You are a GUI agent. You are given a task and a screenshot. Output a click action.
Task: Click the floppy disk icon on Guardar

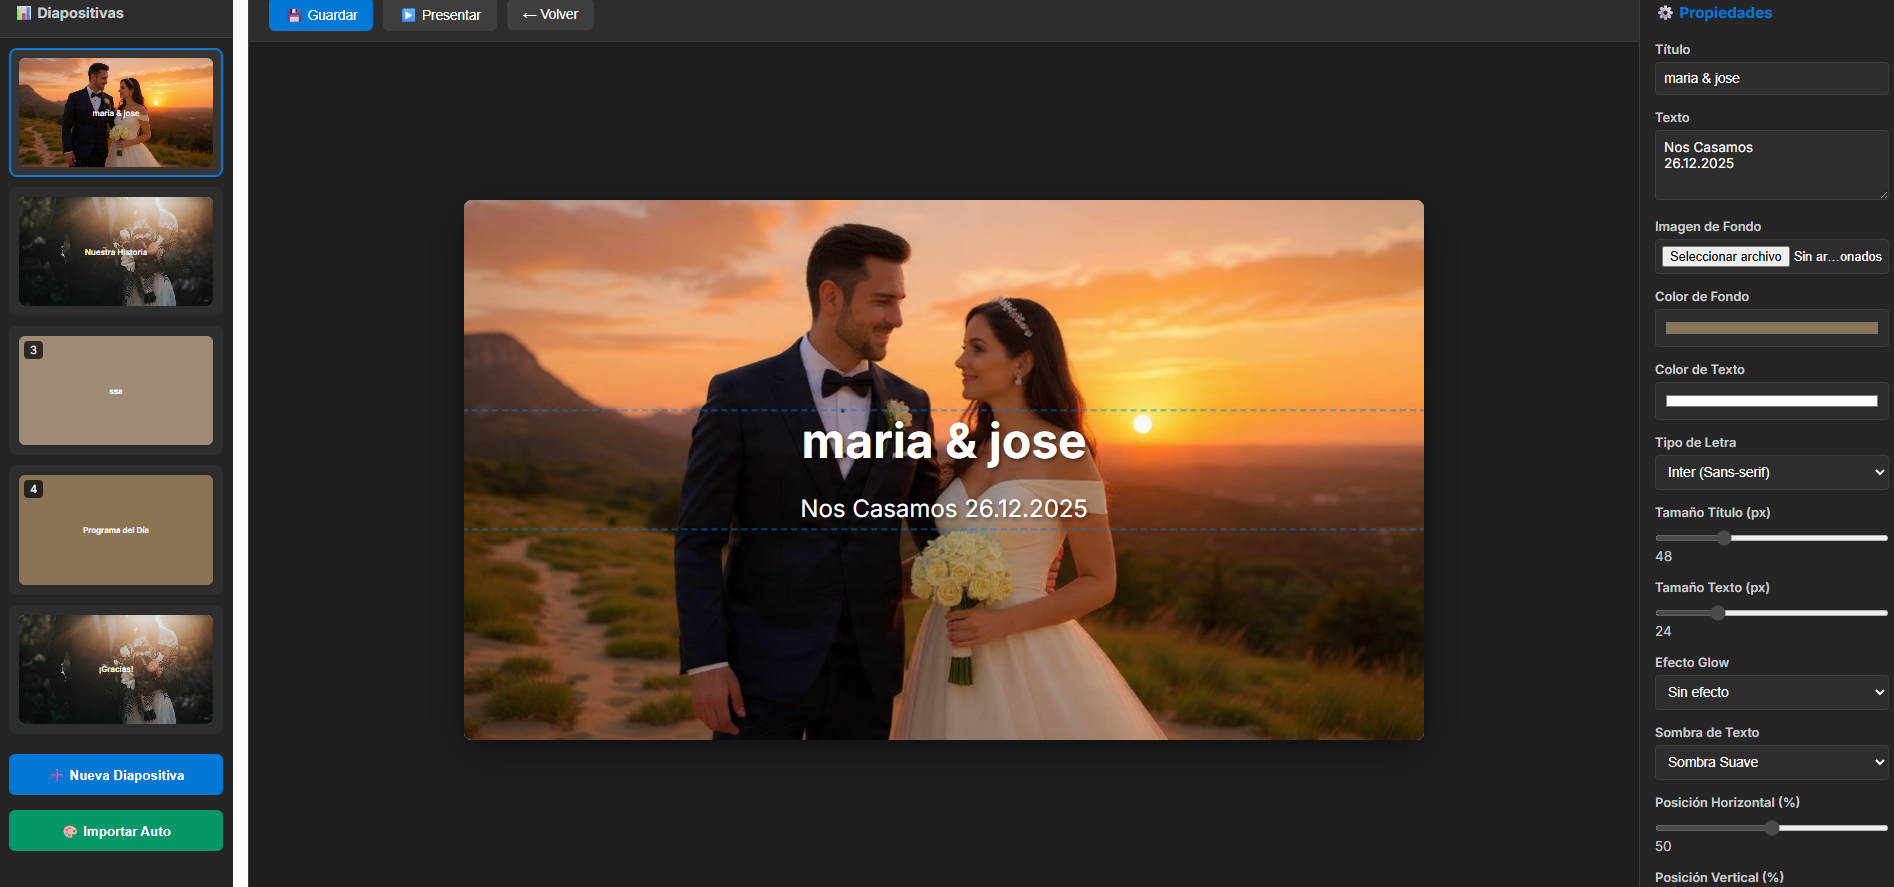pyautogui.click(x=294, y=15)
